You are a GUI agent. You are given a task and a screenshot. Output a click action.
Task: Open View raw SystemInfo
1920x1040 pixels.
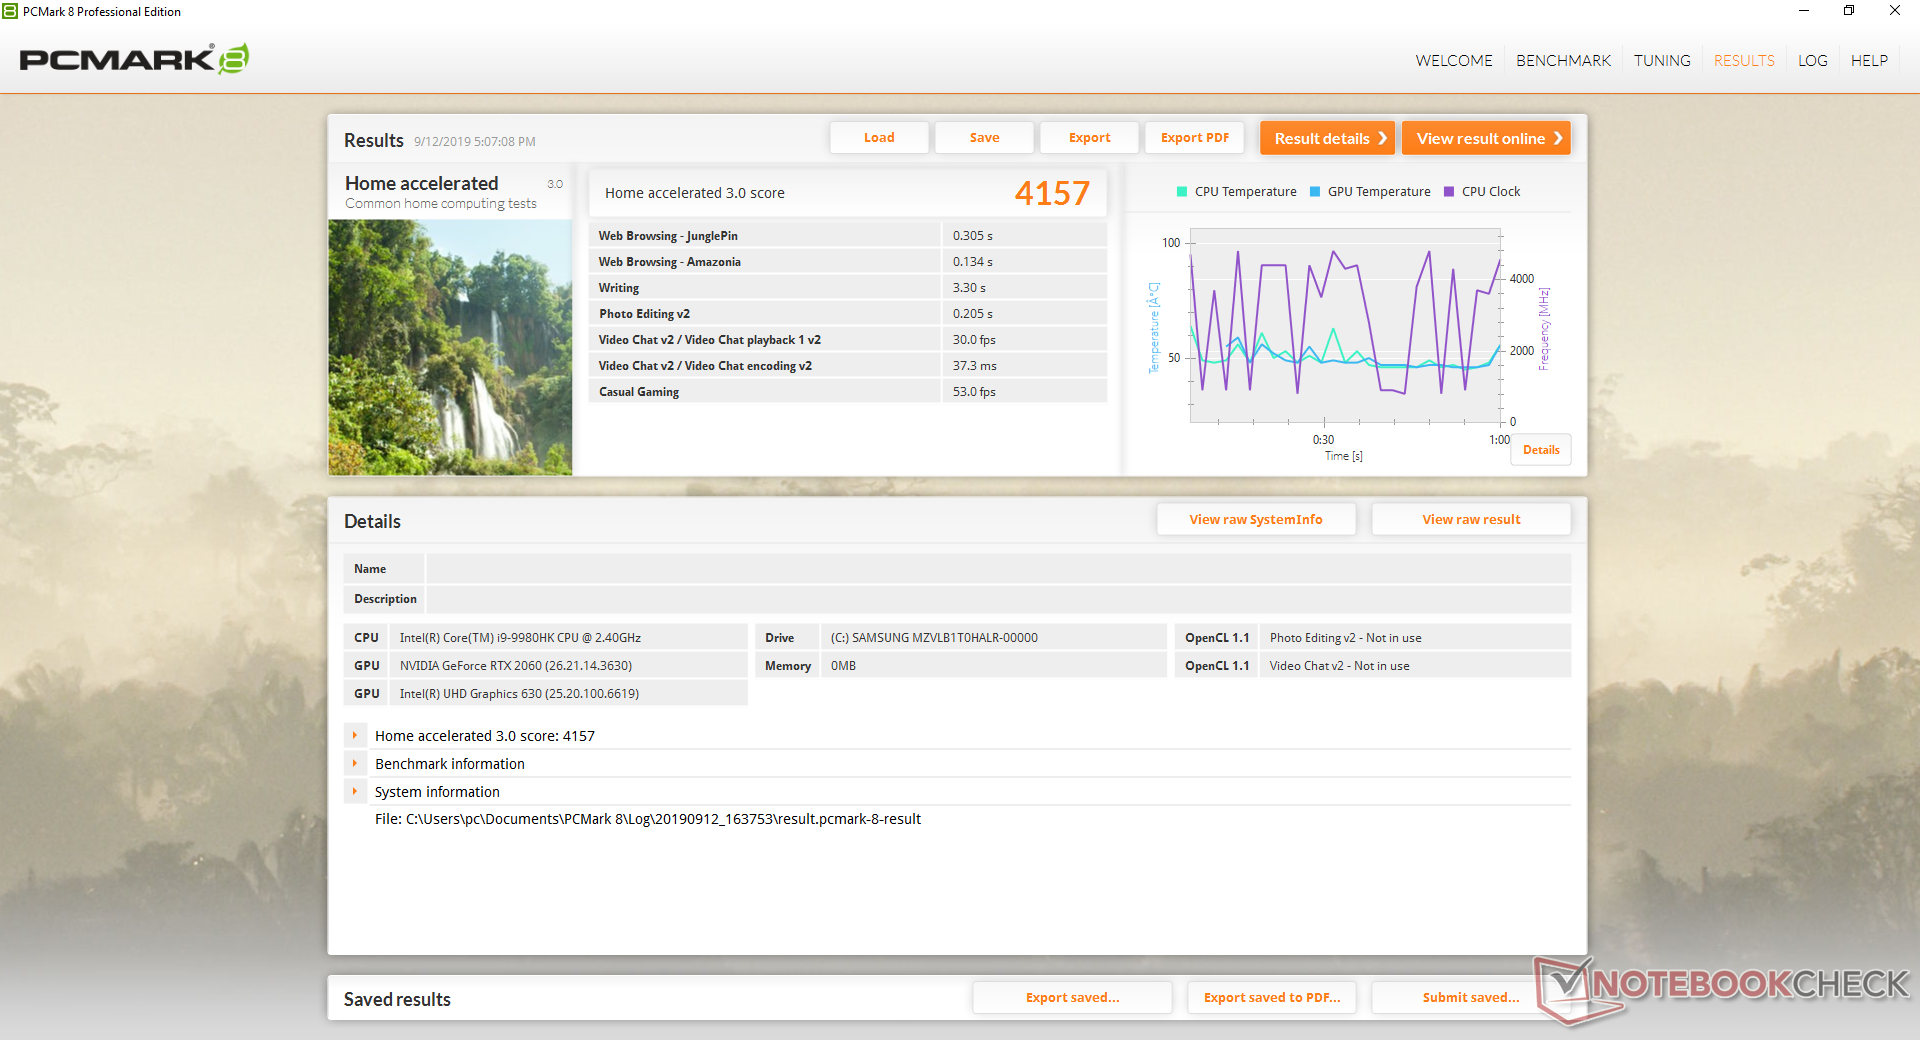click(1256, 519)
